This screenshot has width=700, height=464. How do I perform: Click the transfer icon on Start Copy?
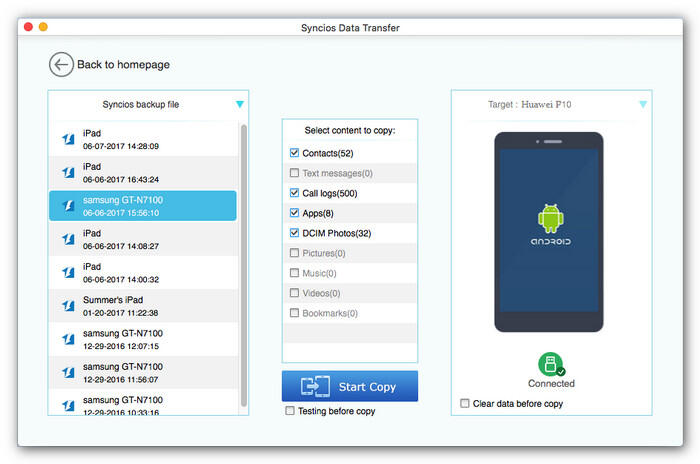point(315,386)
